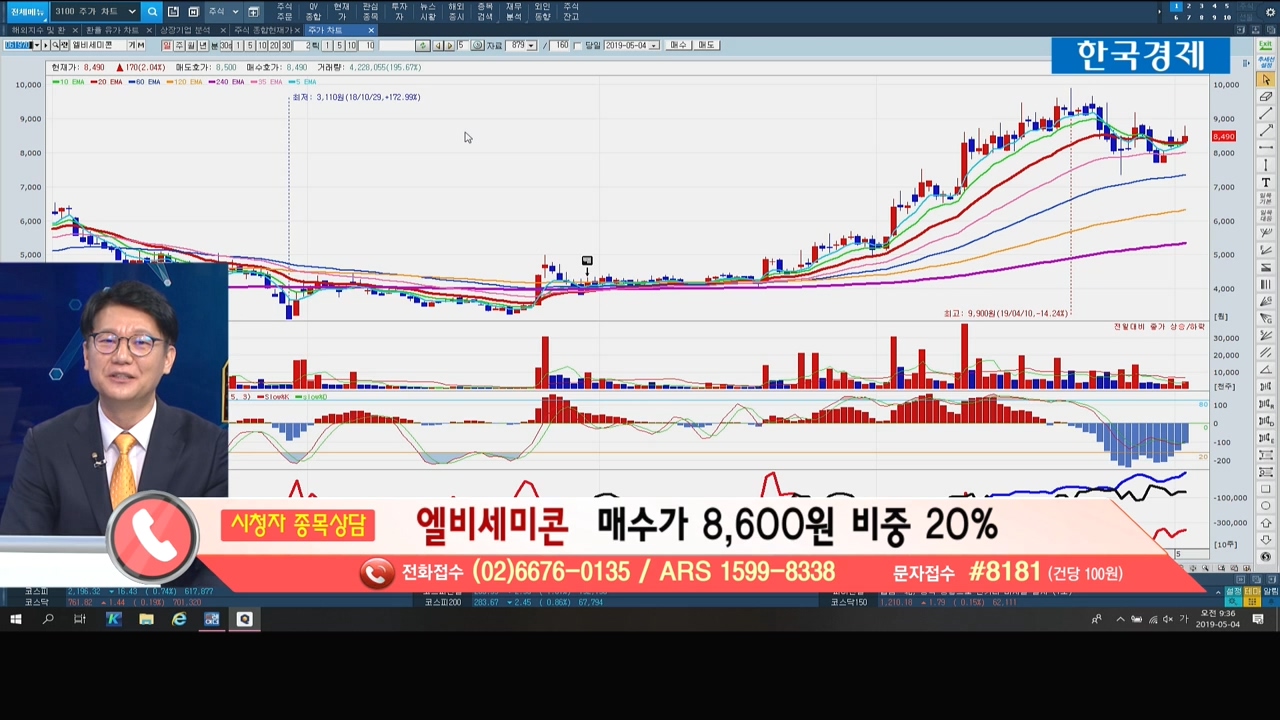The image size is (1280, 720).
Task: Select the text annotation tool
Action: (x=1266, y=182)
